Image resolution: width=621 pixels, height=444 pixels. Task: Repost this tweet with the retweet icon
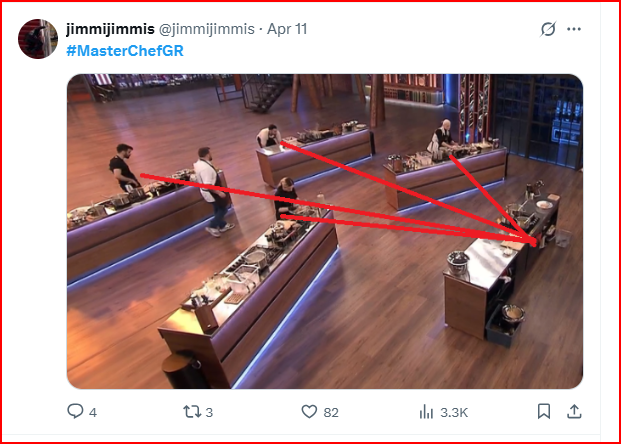(x=192, y=412)
